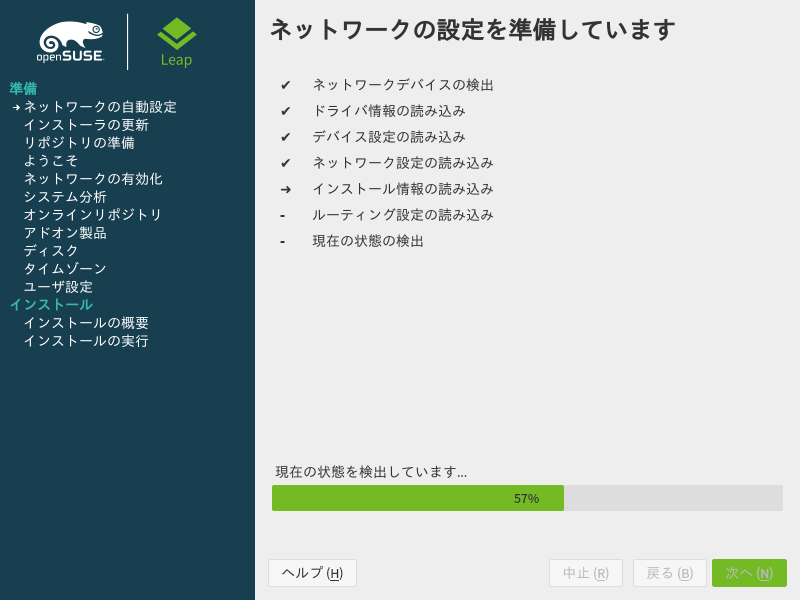Viewport: 800px width, 600px height.
Task: Click the checkmark beside ネットワーク設定の読み込み
Action: (x=286, y=163)
